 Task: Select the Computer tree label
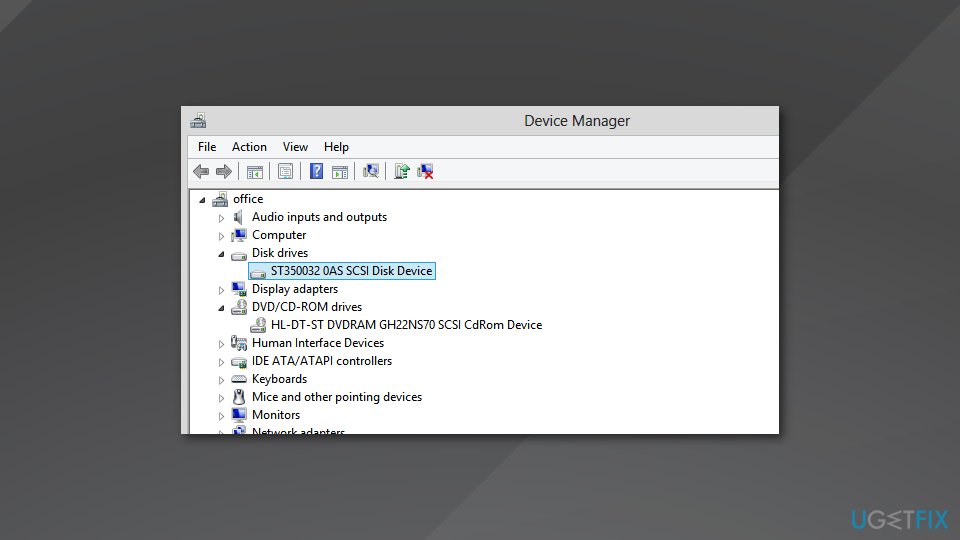pyautogui.click(x=279, y=235)
